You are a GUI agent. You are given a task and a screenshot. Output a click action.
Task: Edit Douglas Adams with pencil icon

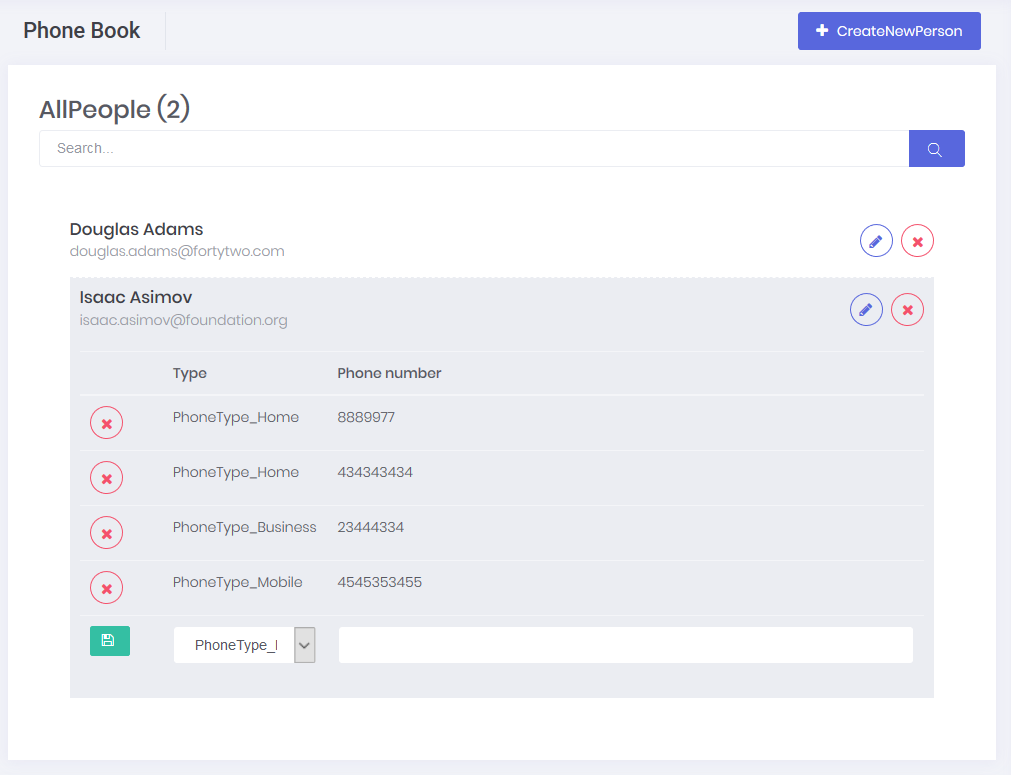click(876, 241)
